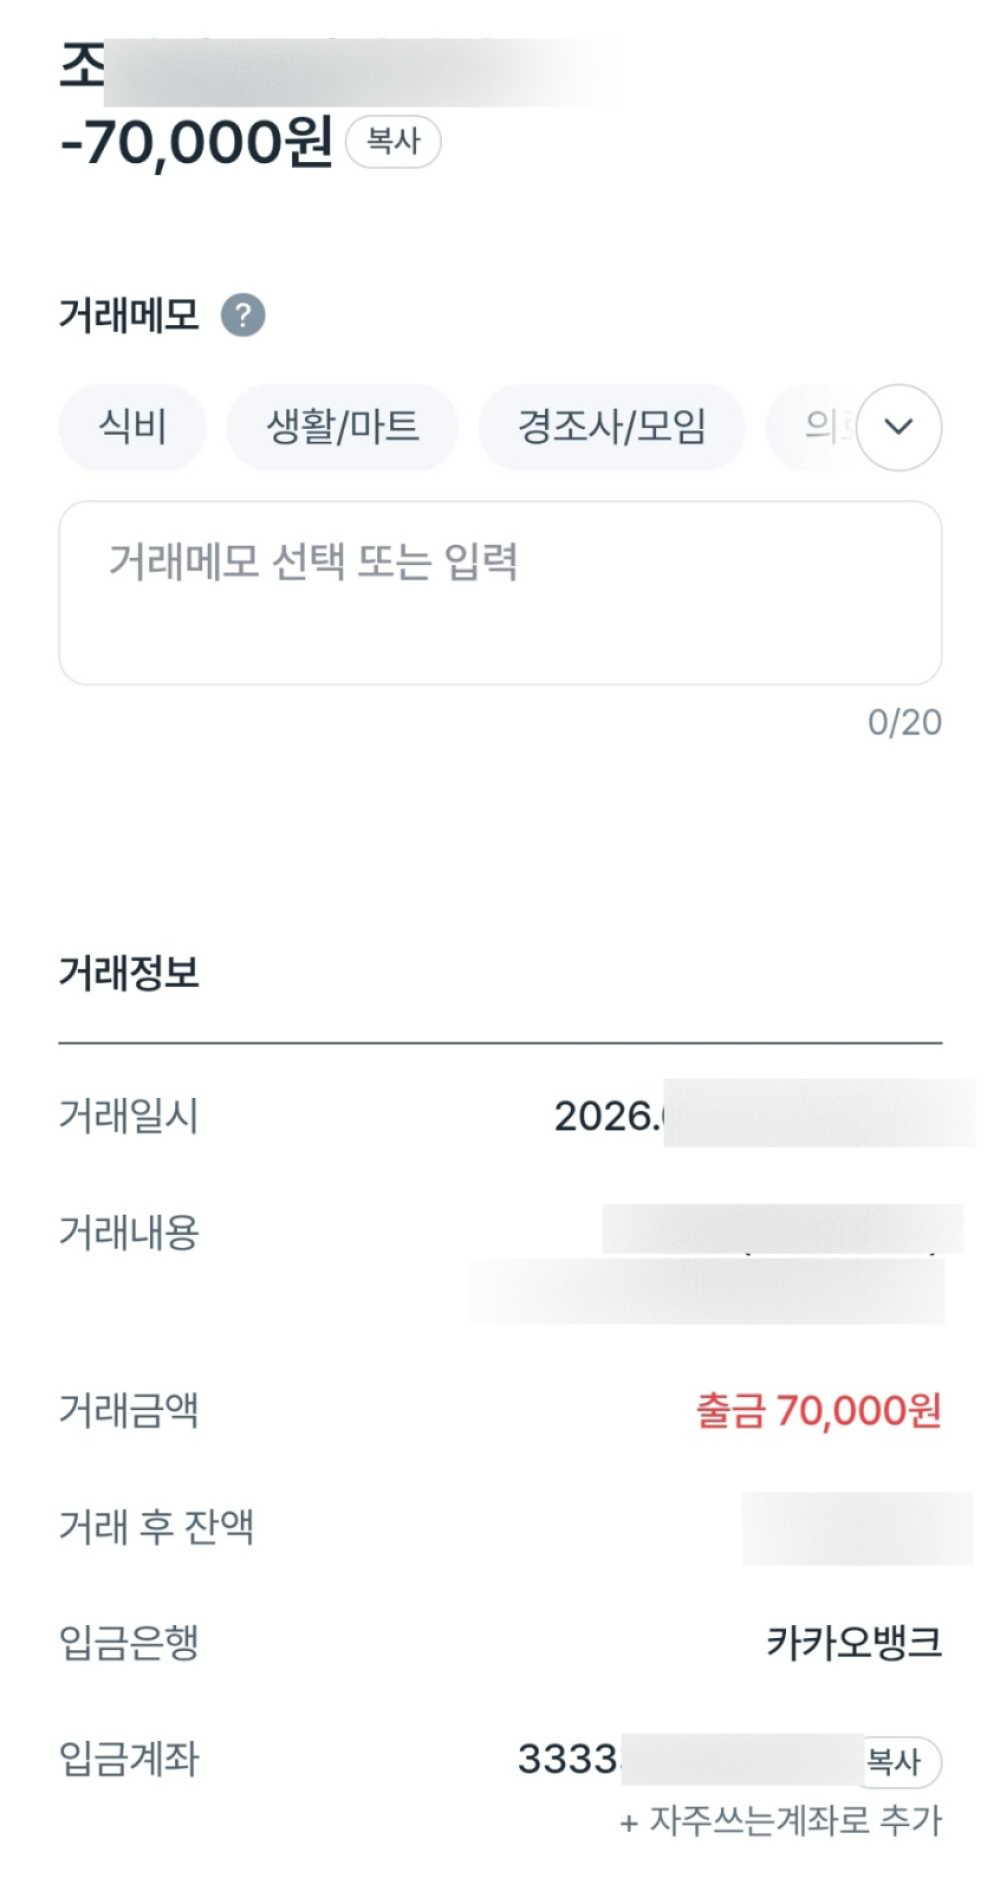
Task: Select the 생활/마트 memo chip
Action: [x=342, y=427]
